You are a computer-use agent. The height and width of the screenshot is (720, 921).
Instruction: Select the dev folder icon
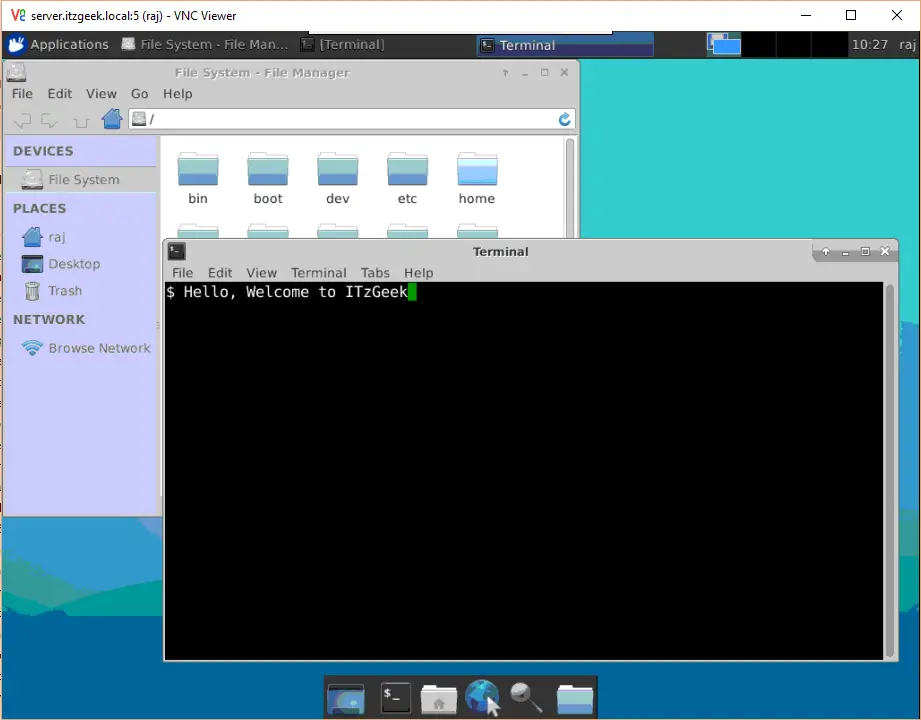click(x=338, y=169)
